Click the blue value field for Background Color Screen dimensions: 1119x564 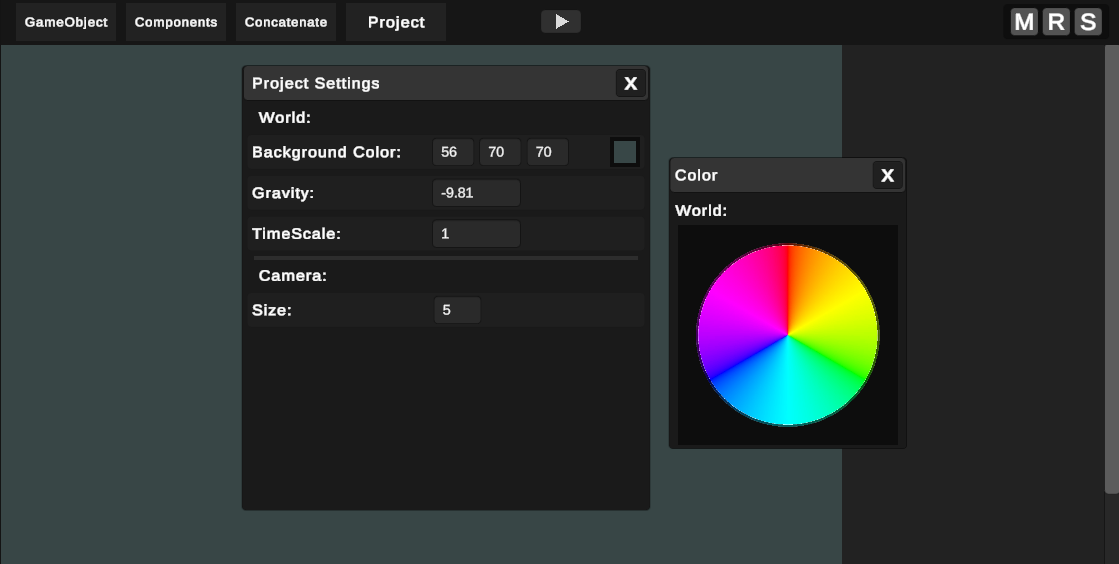[x=548, y=152]
